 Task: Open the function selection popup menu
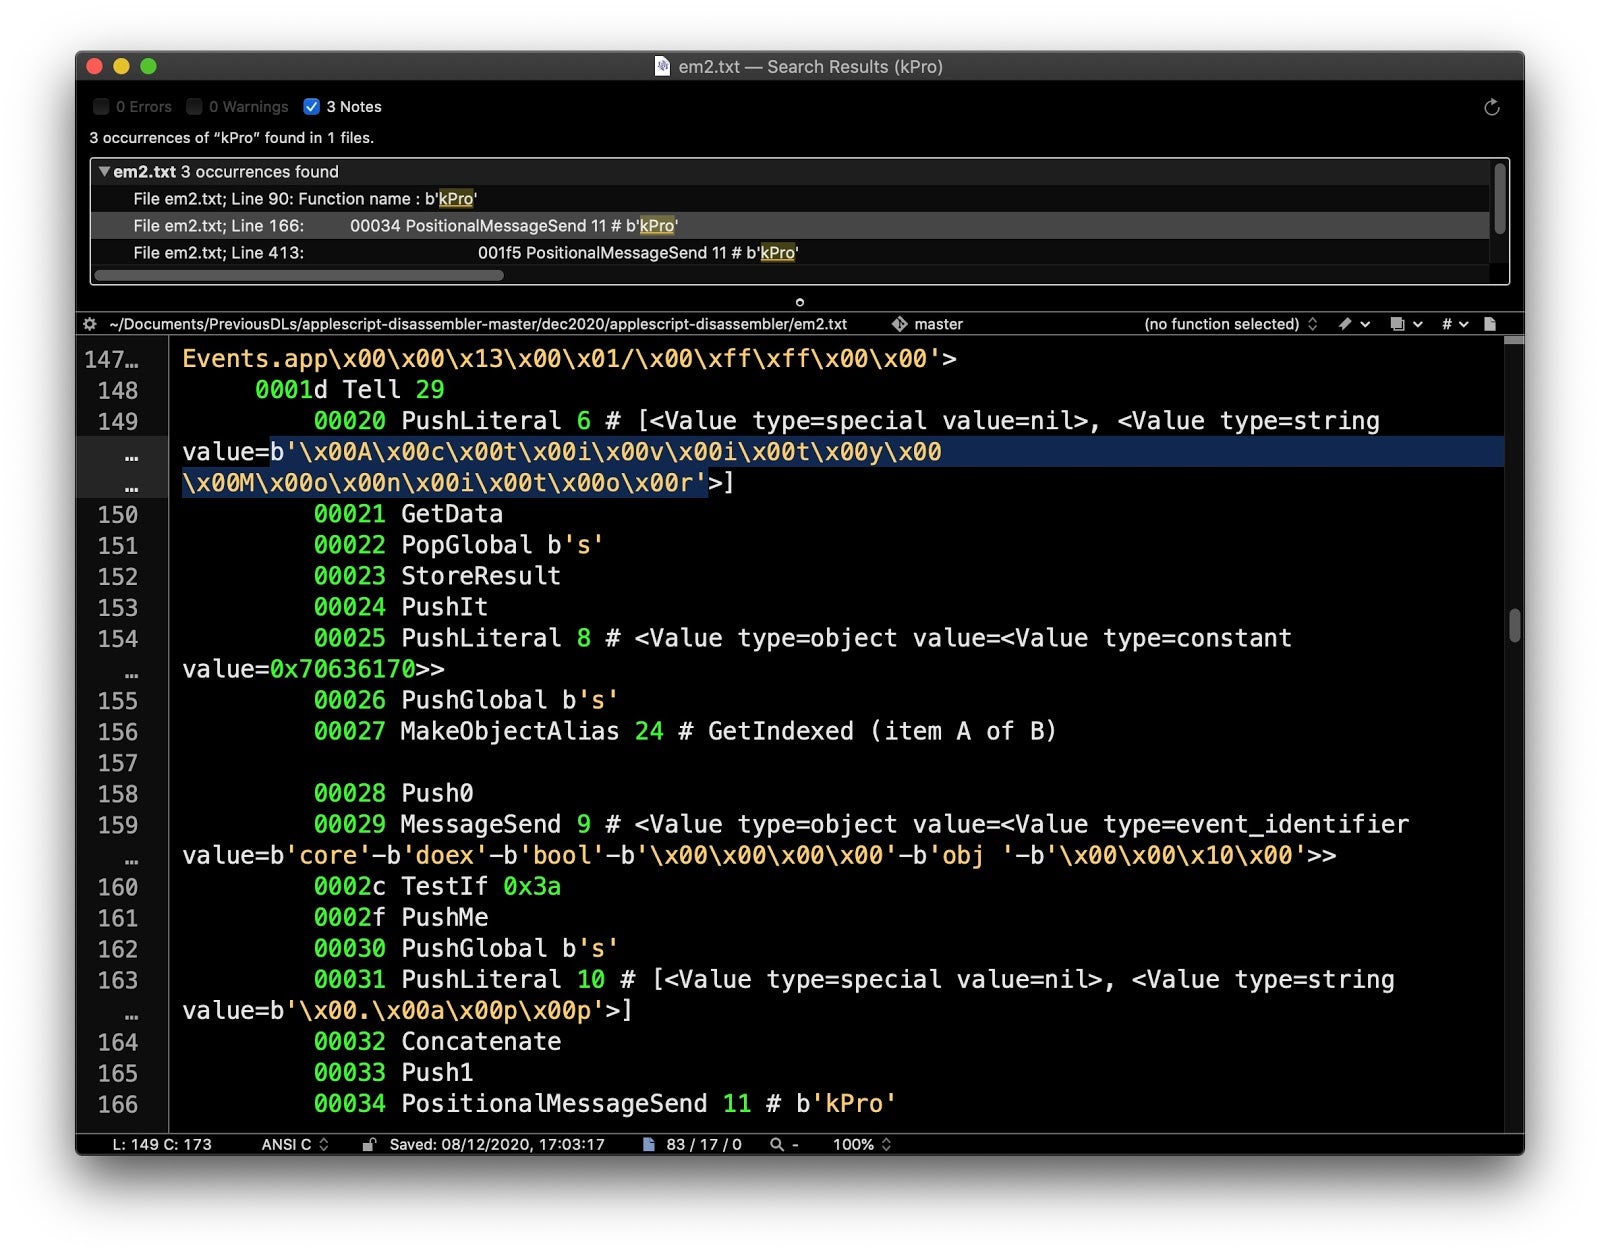1230,324
